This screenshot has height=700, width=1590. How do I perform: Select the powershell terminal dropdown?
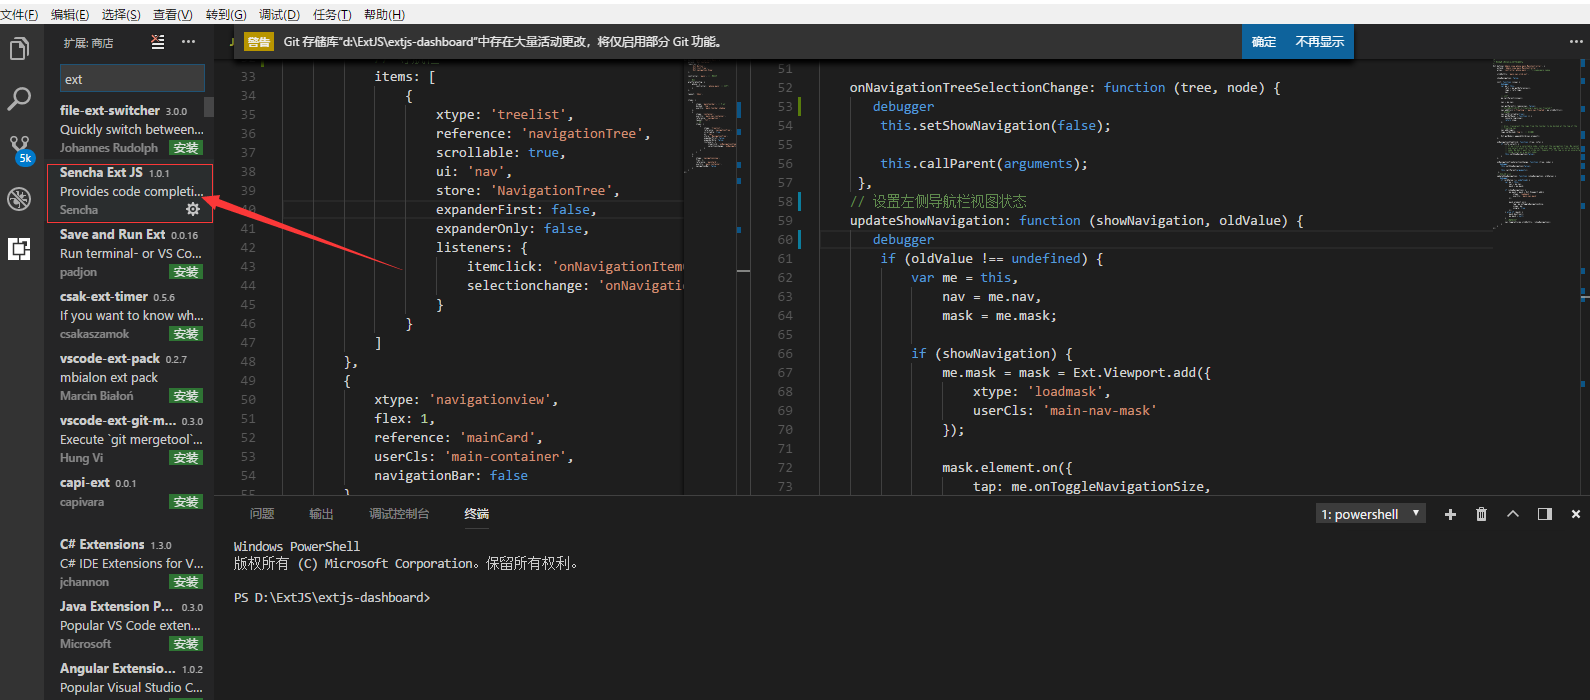pos(1371,514)
